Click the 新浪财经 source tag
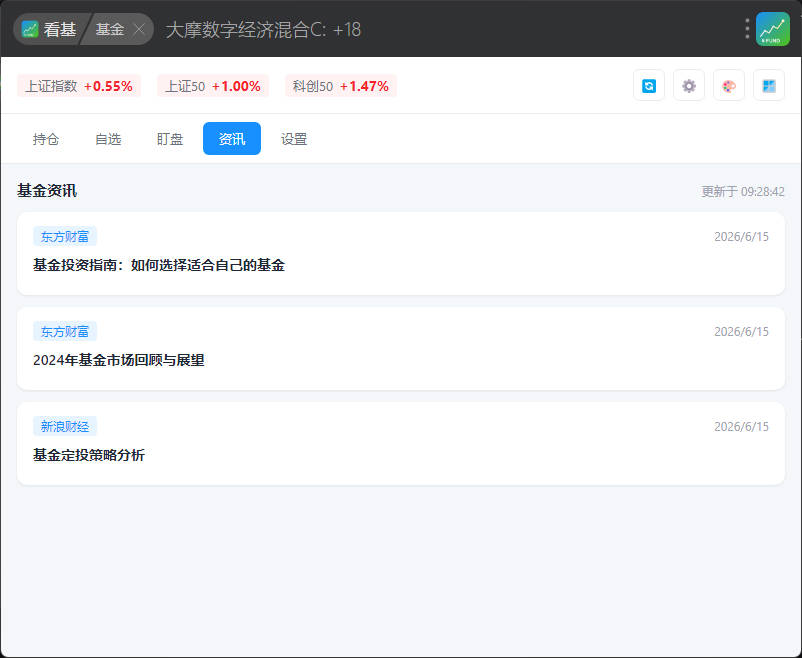802x658 pixels. [65, 426]
